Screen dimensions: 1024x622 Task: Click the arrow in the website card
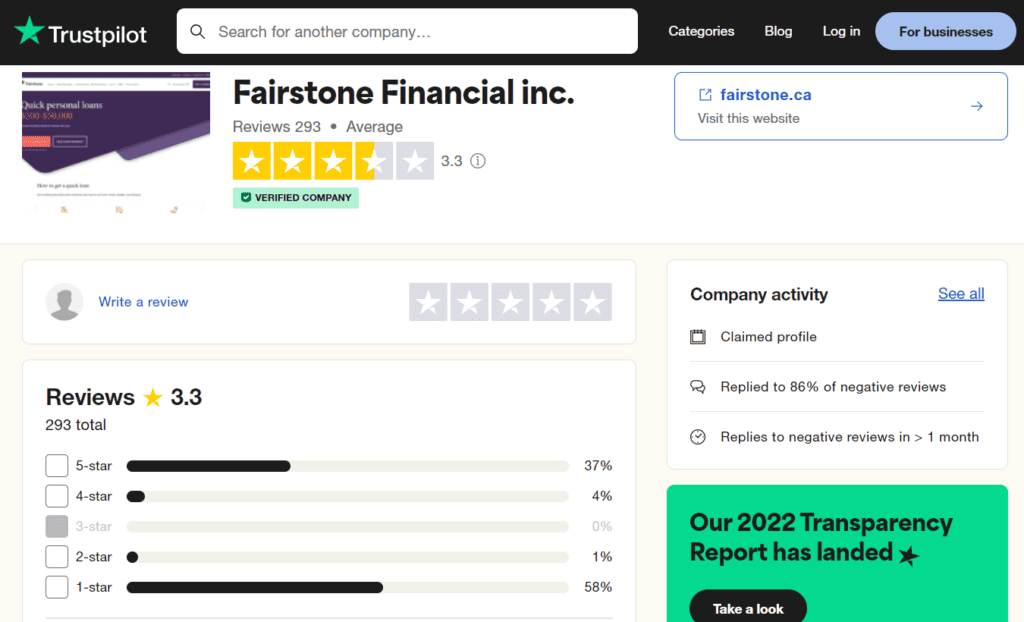click(977, 105)
